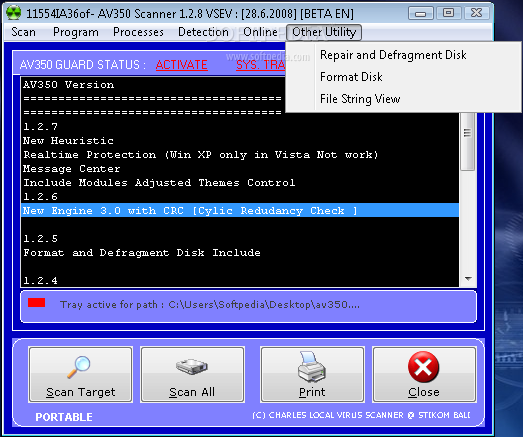Select the 'New Heuristic' line
Image resolution: width=523 pixels, height=437 pixels.
[240, 140]
